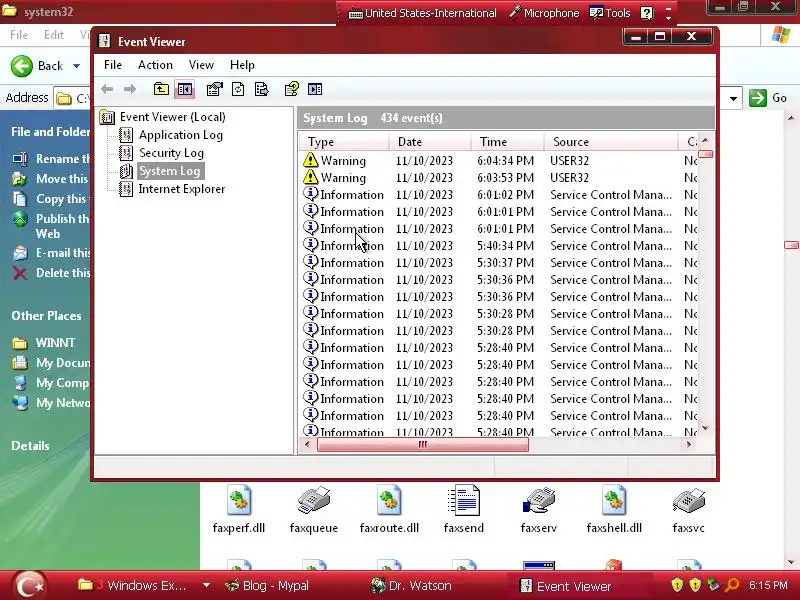Sort events by the Time column header
The height and width of the screenshot is (600, 800).
507,141
